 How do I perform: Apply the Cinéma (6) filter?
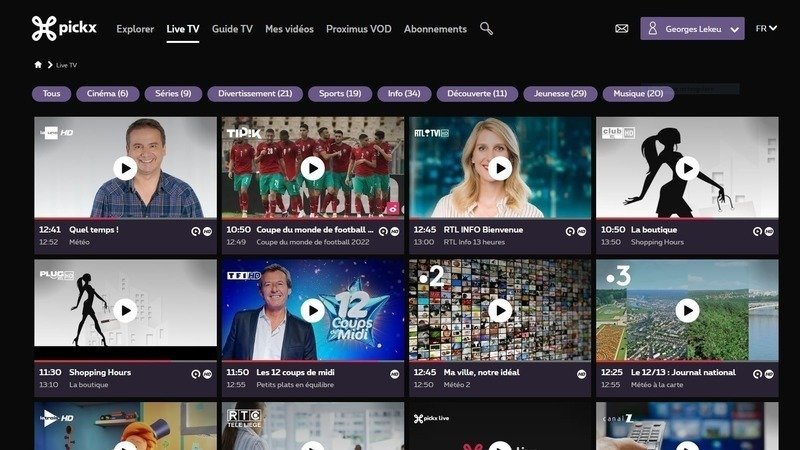click(107, 94)
